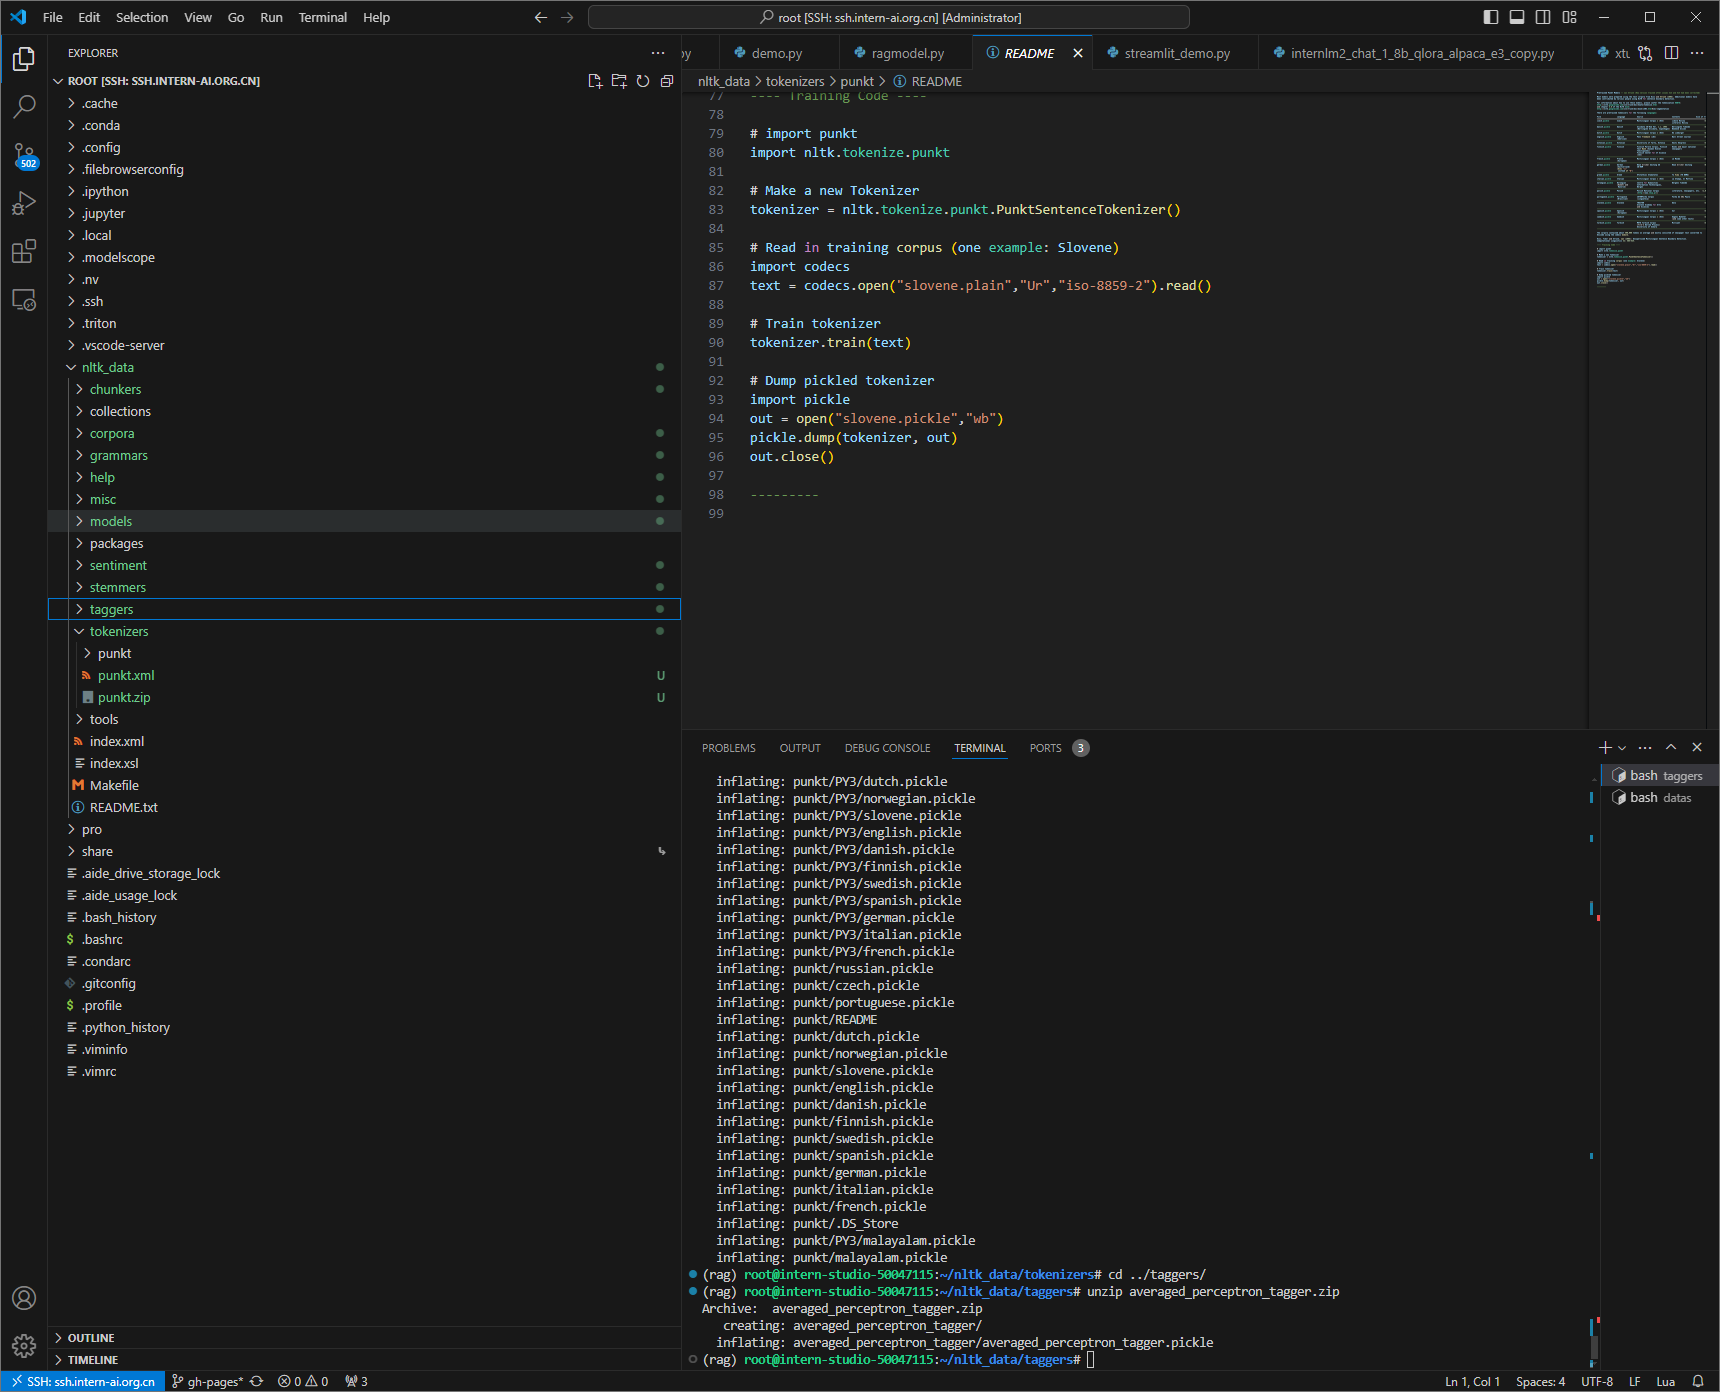Viewport: 1720px width, 1392px height.
Task: Expand the OUTLINE section
Action: [x=91, y=1338]
